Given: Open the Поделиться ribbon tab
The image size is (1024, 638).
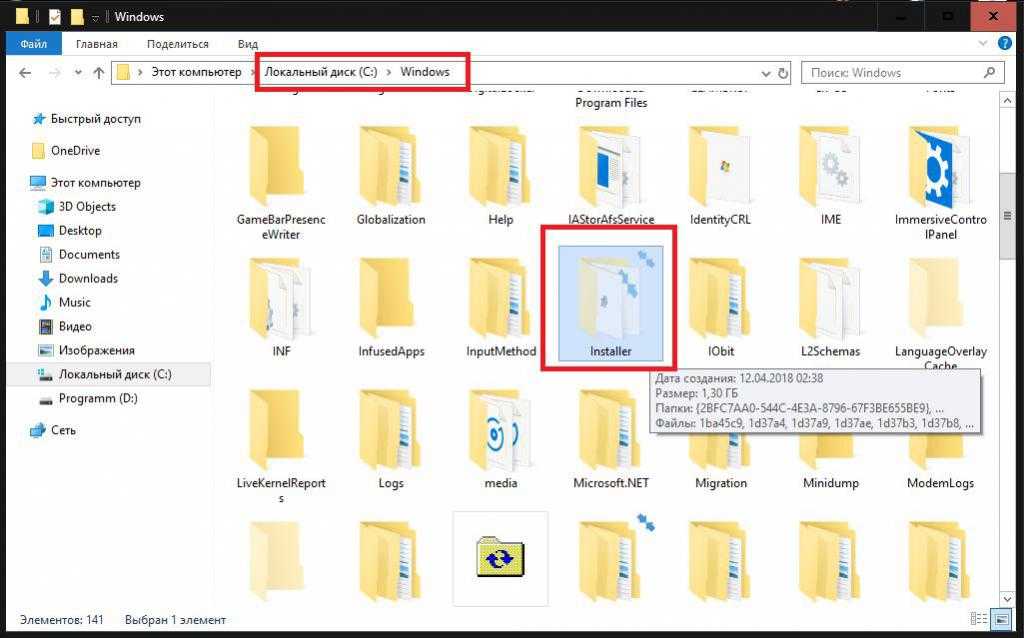Looking at the screenshot, I should pos(178,44).
